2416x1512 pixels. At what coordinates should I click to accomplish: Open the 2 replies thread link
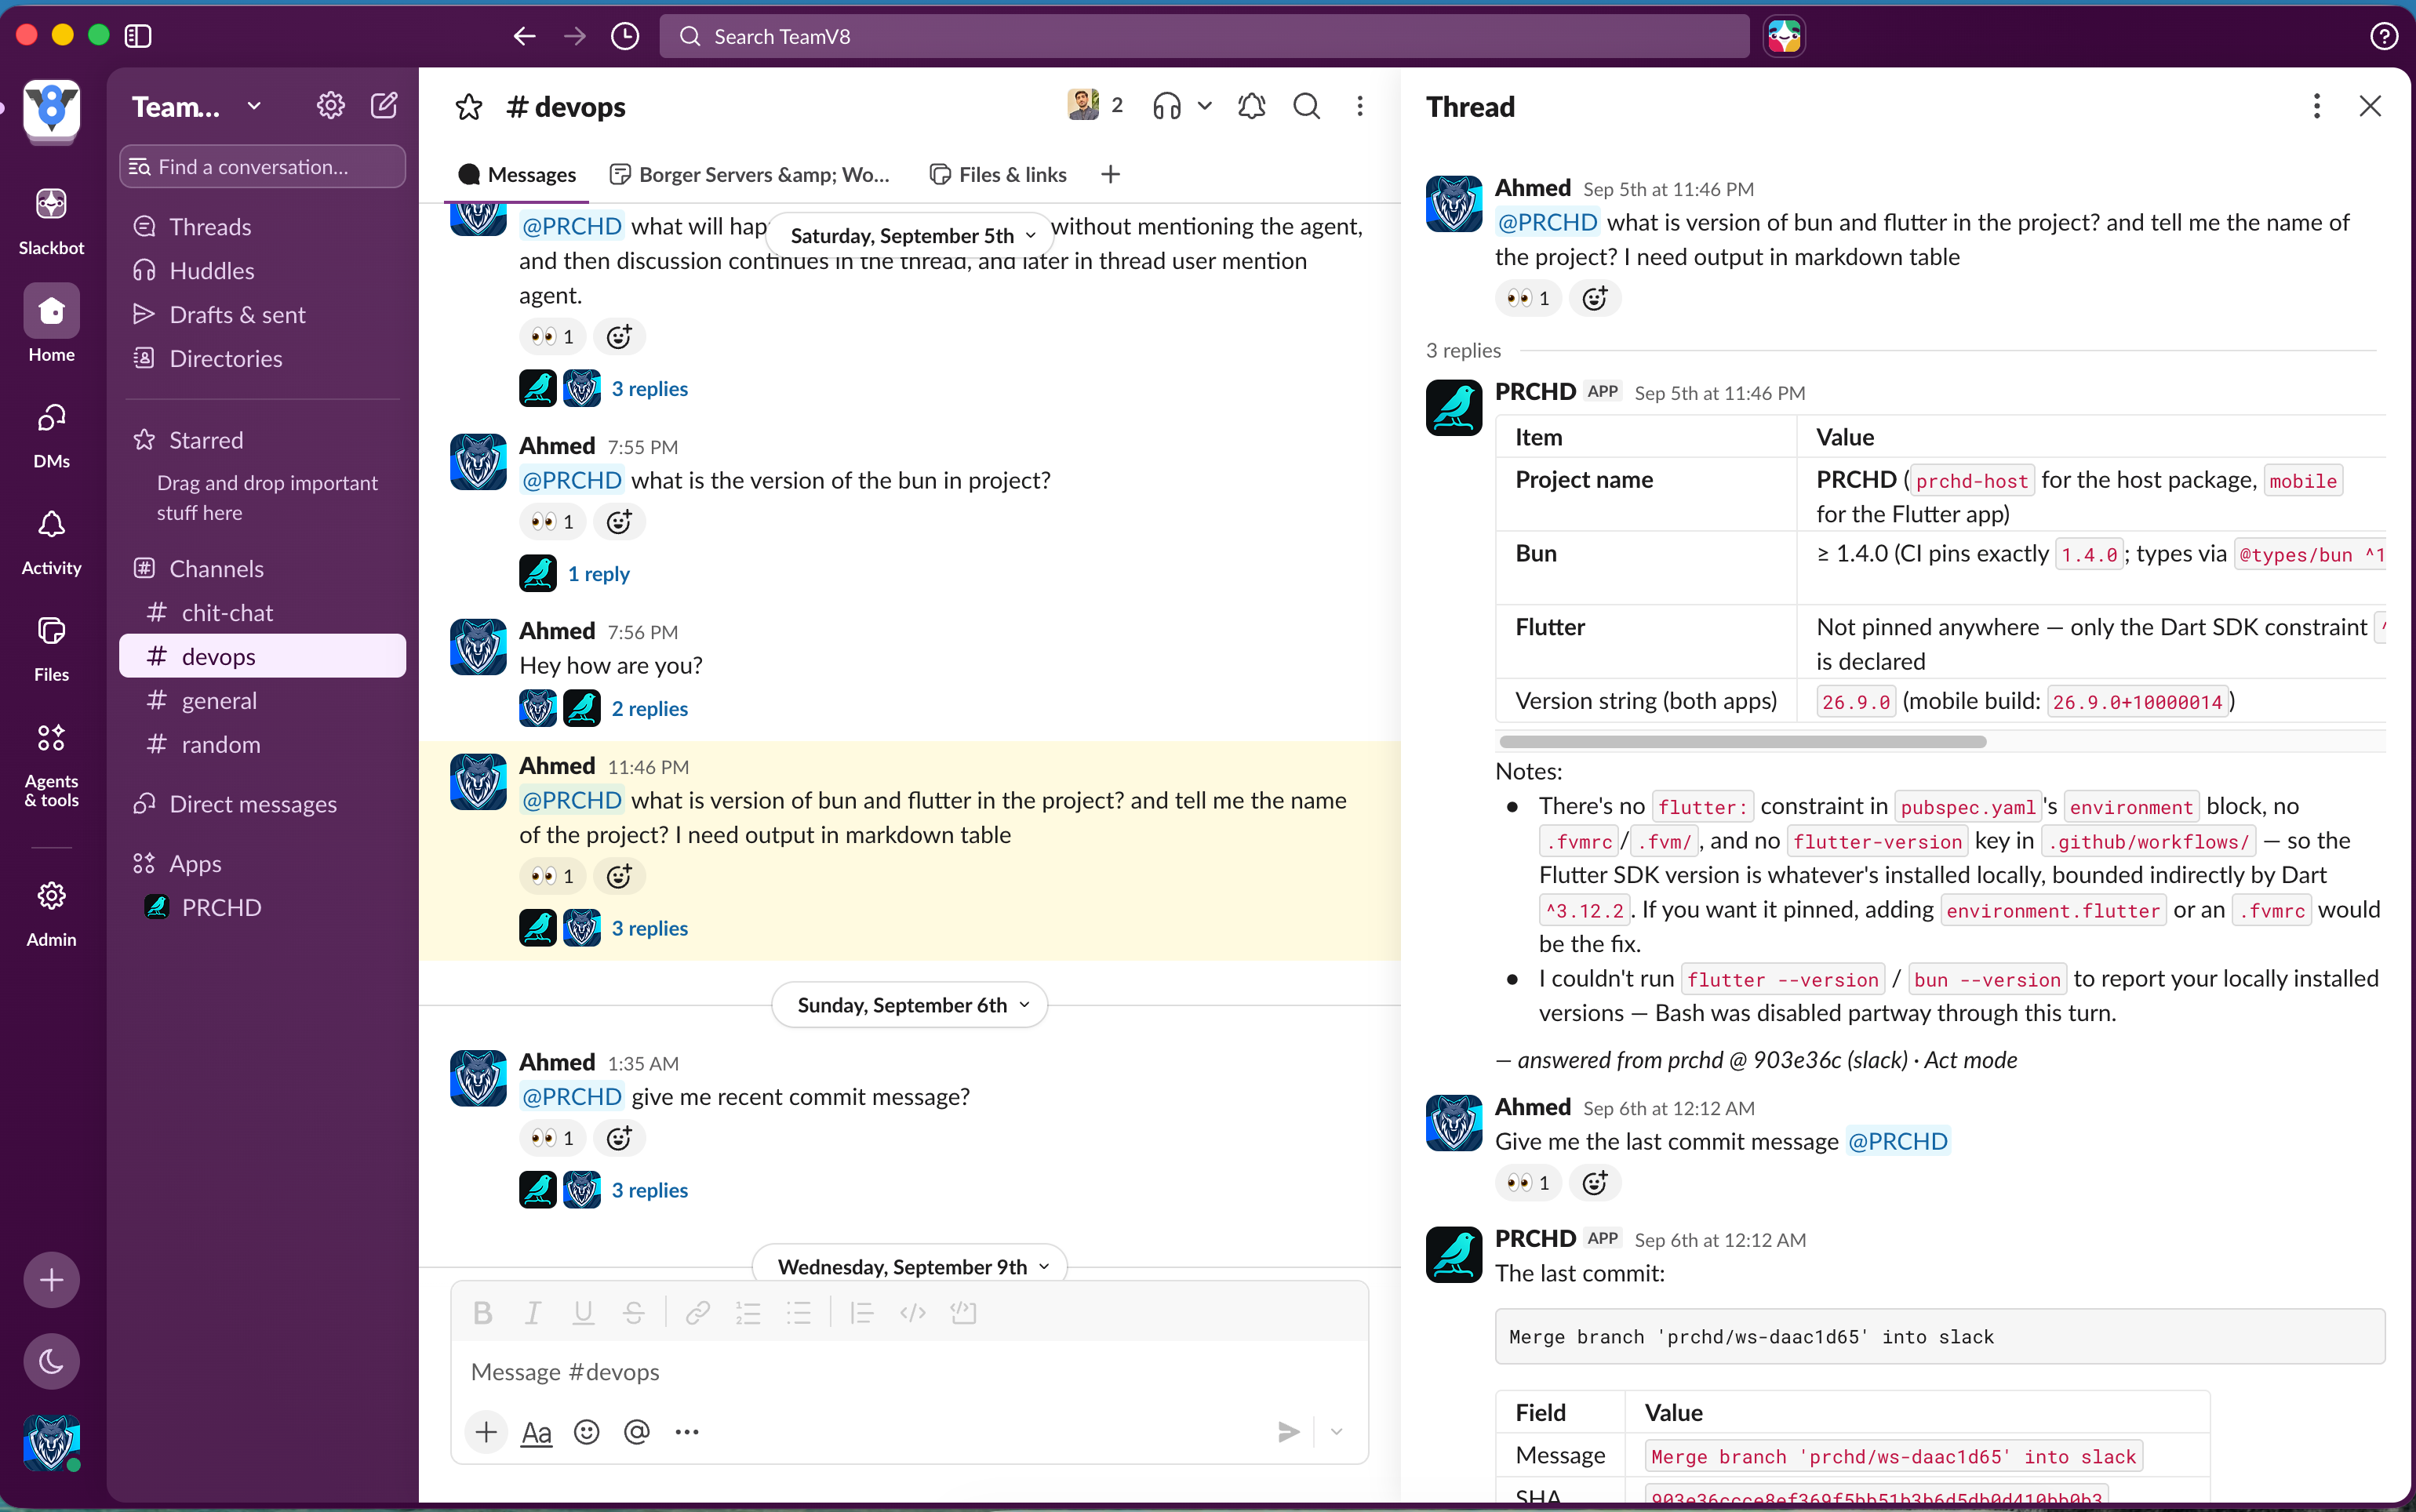click(x=650, y=708)
